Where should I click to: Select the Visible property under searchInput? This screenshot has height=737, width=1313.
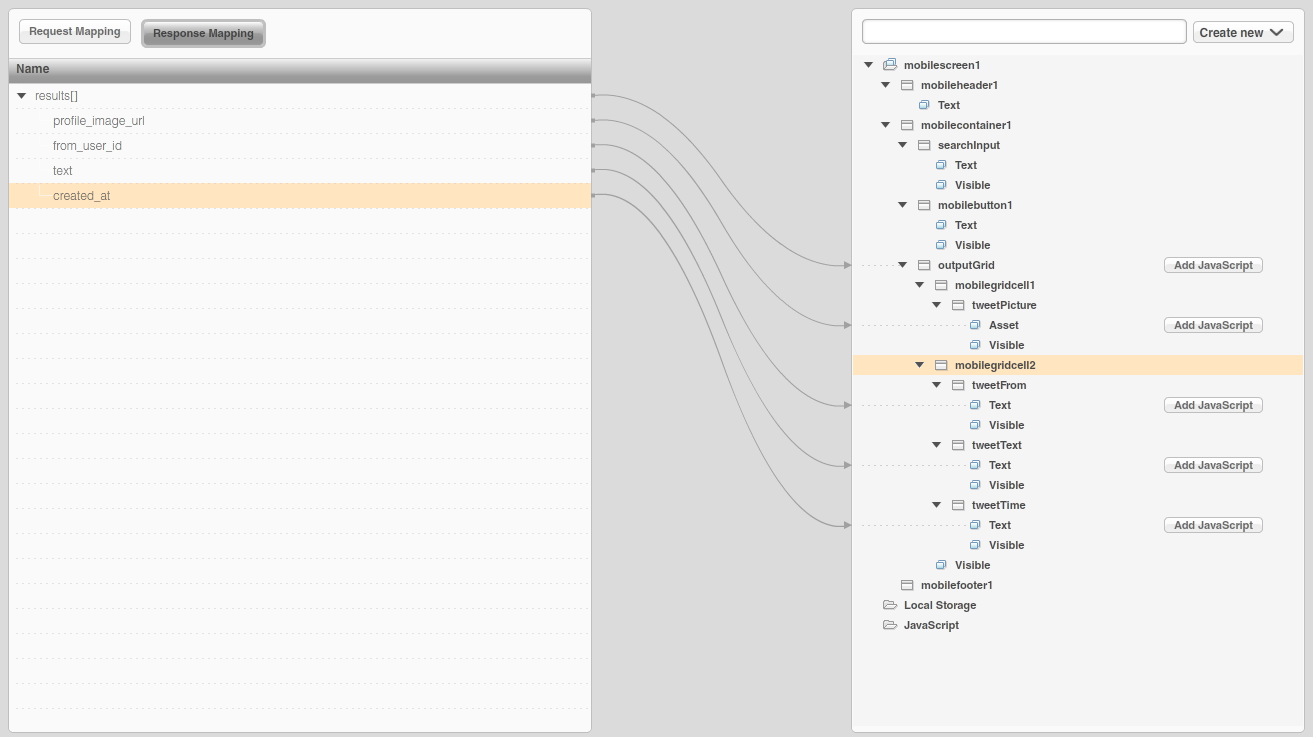click(x=972, y=185)
